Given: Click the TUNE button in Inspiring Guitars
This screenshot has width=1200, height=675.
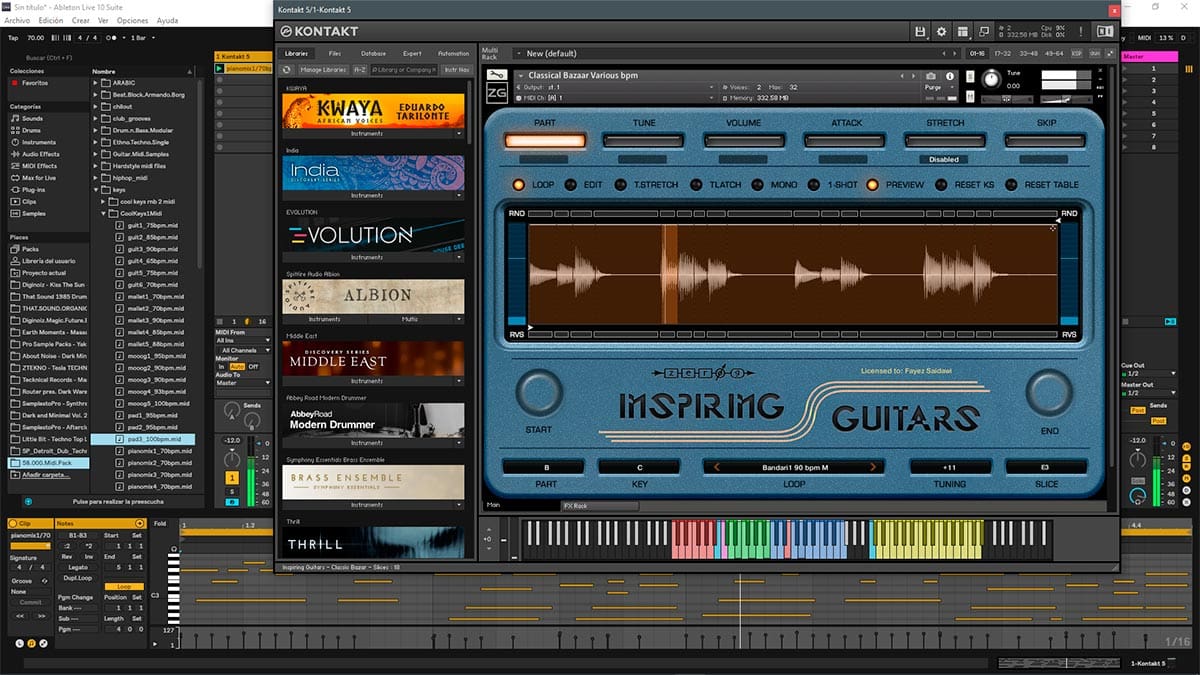Looking at the screenshot, I should [x=645, y=141].
